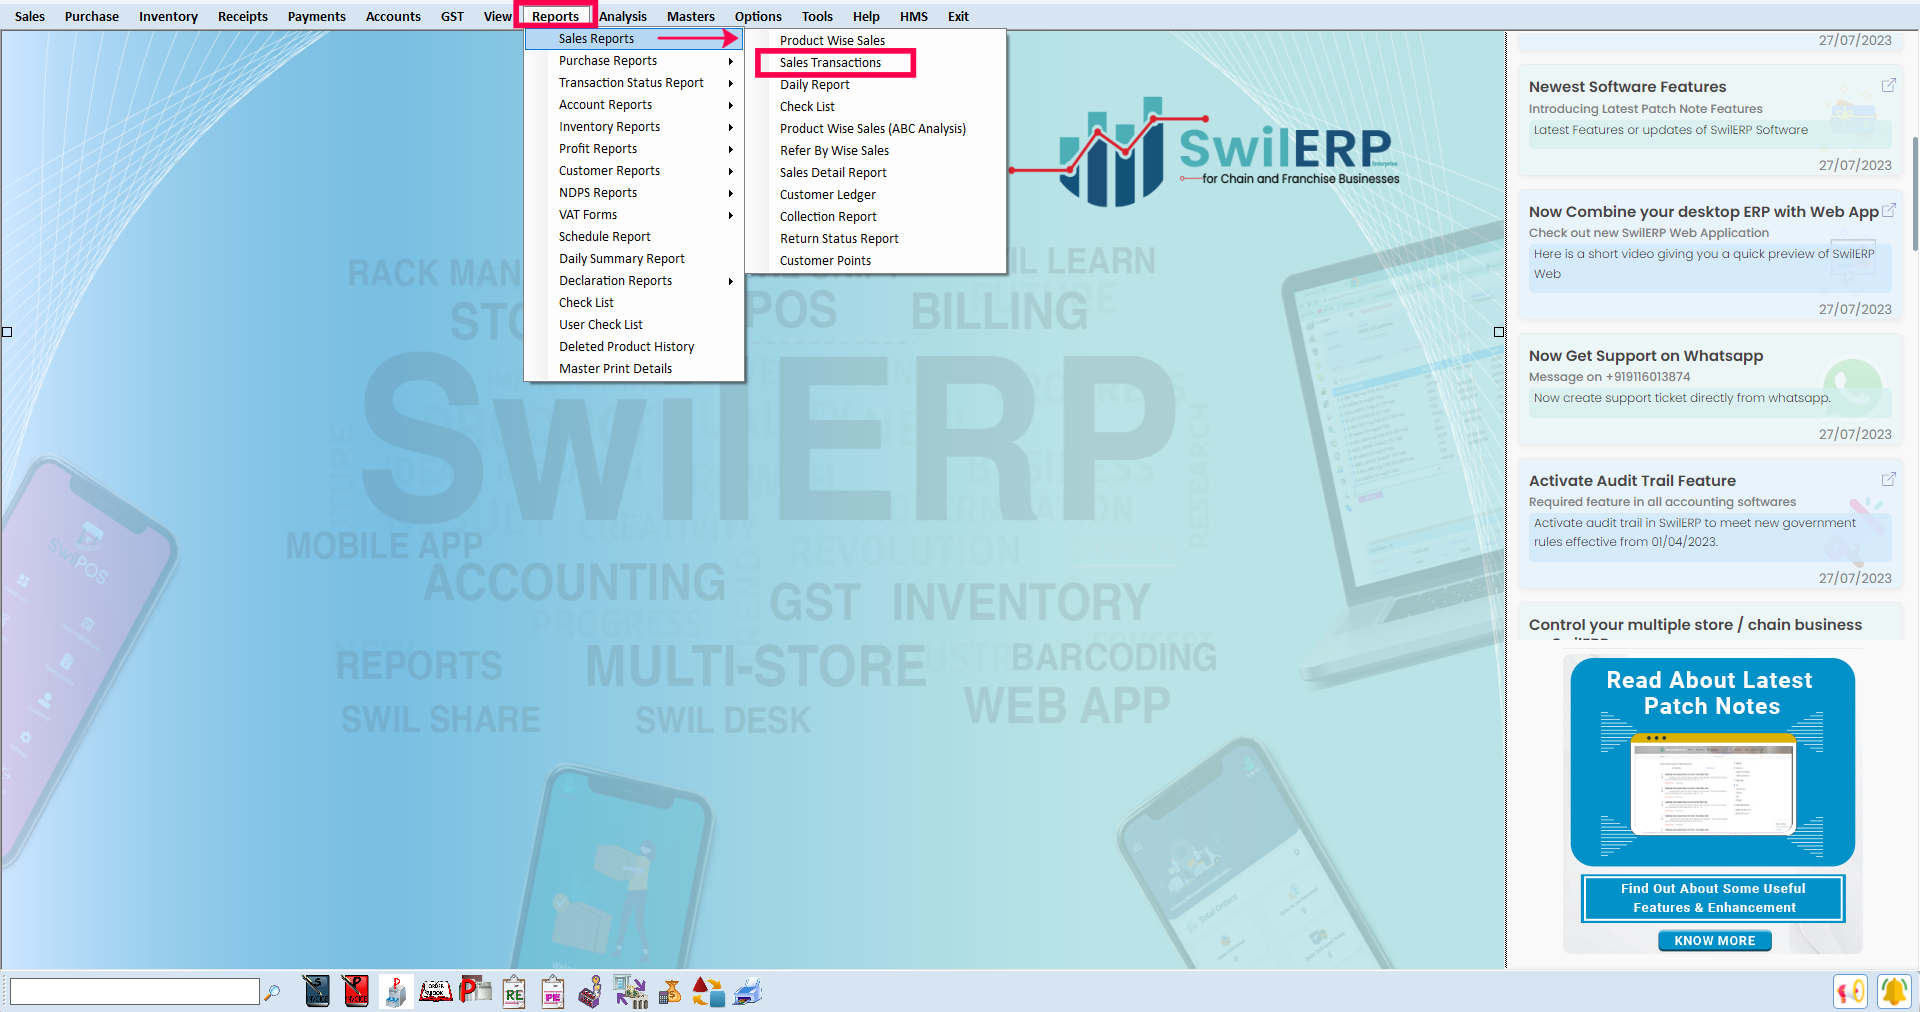Screen dimensions: 1920x1012
Task: Click the blue printer toolbar icon
Action: click(x=748, y=991)
